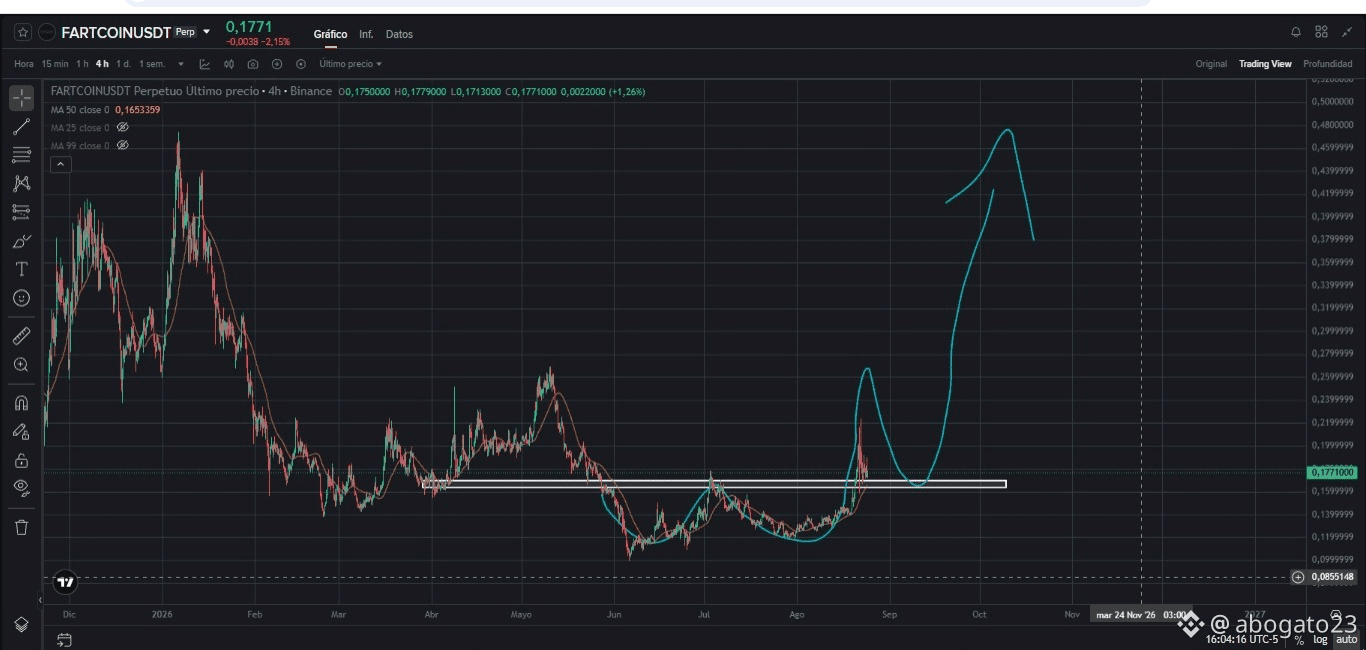Toggle auto scale on price axis
This screenshot has height=650, width=1366.
pyautogui.click(x=1347, y=640)
